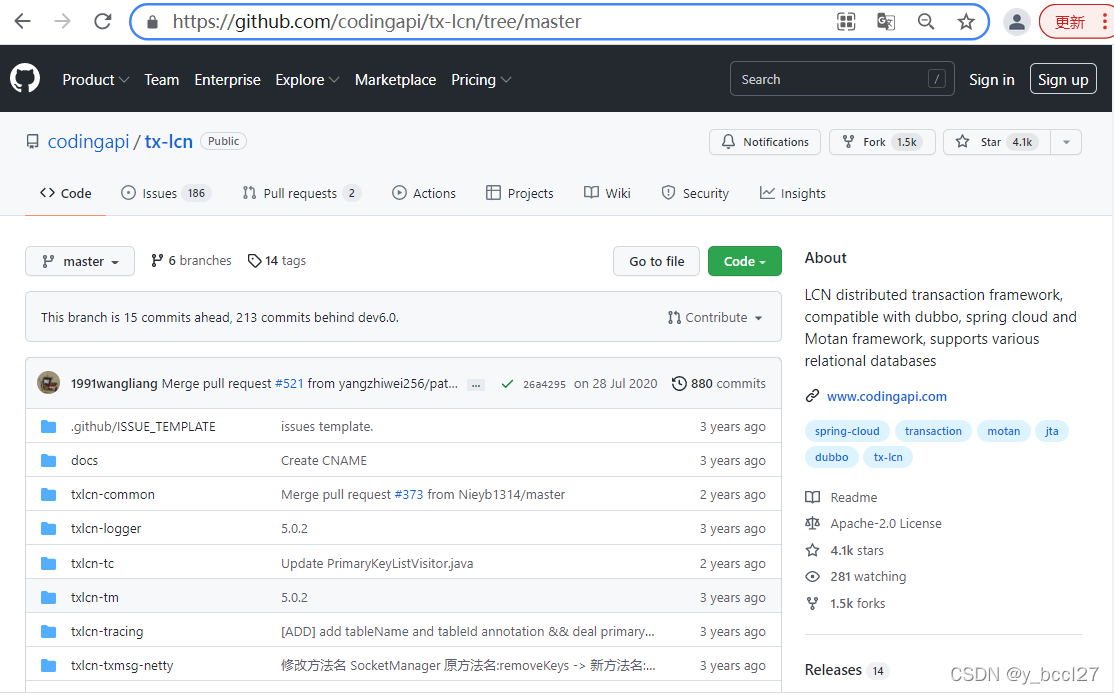Click the zoom magnifier icon in address bar
Image resolution: width=1114 pixels, height=694 pixels.
point(926,22)
